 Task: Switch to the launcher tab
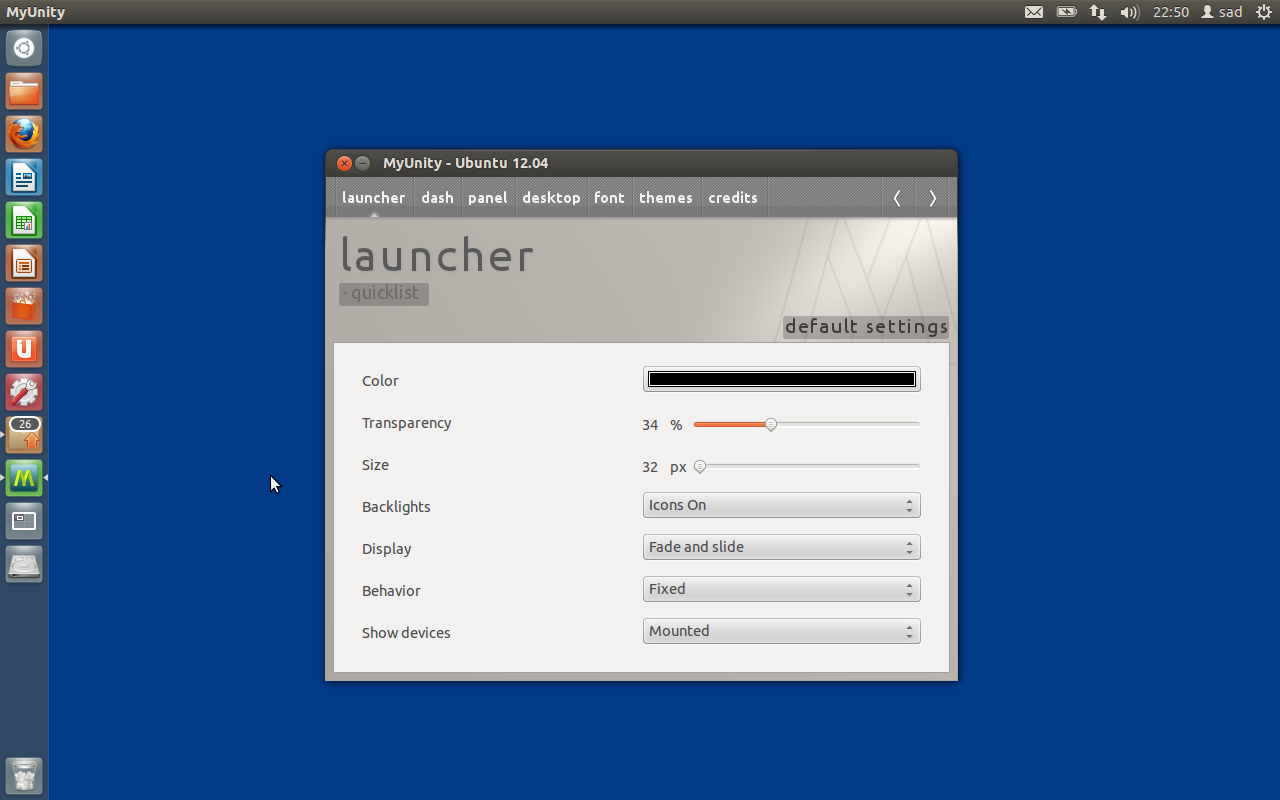point(373,198)
